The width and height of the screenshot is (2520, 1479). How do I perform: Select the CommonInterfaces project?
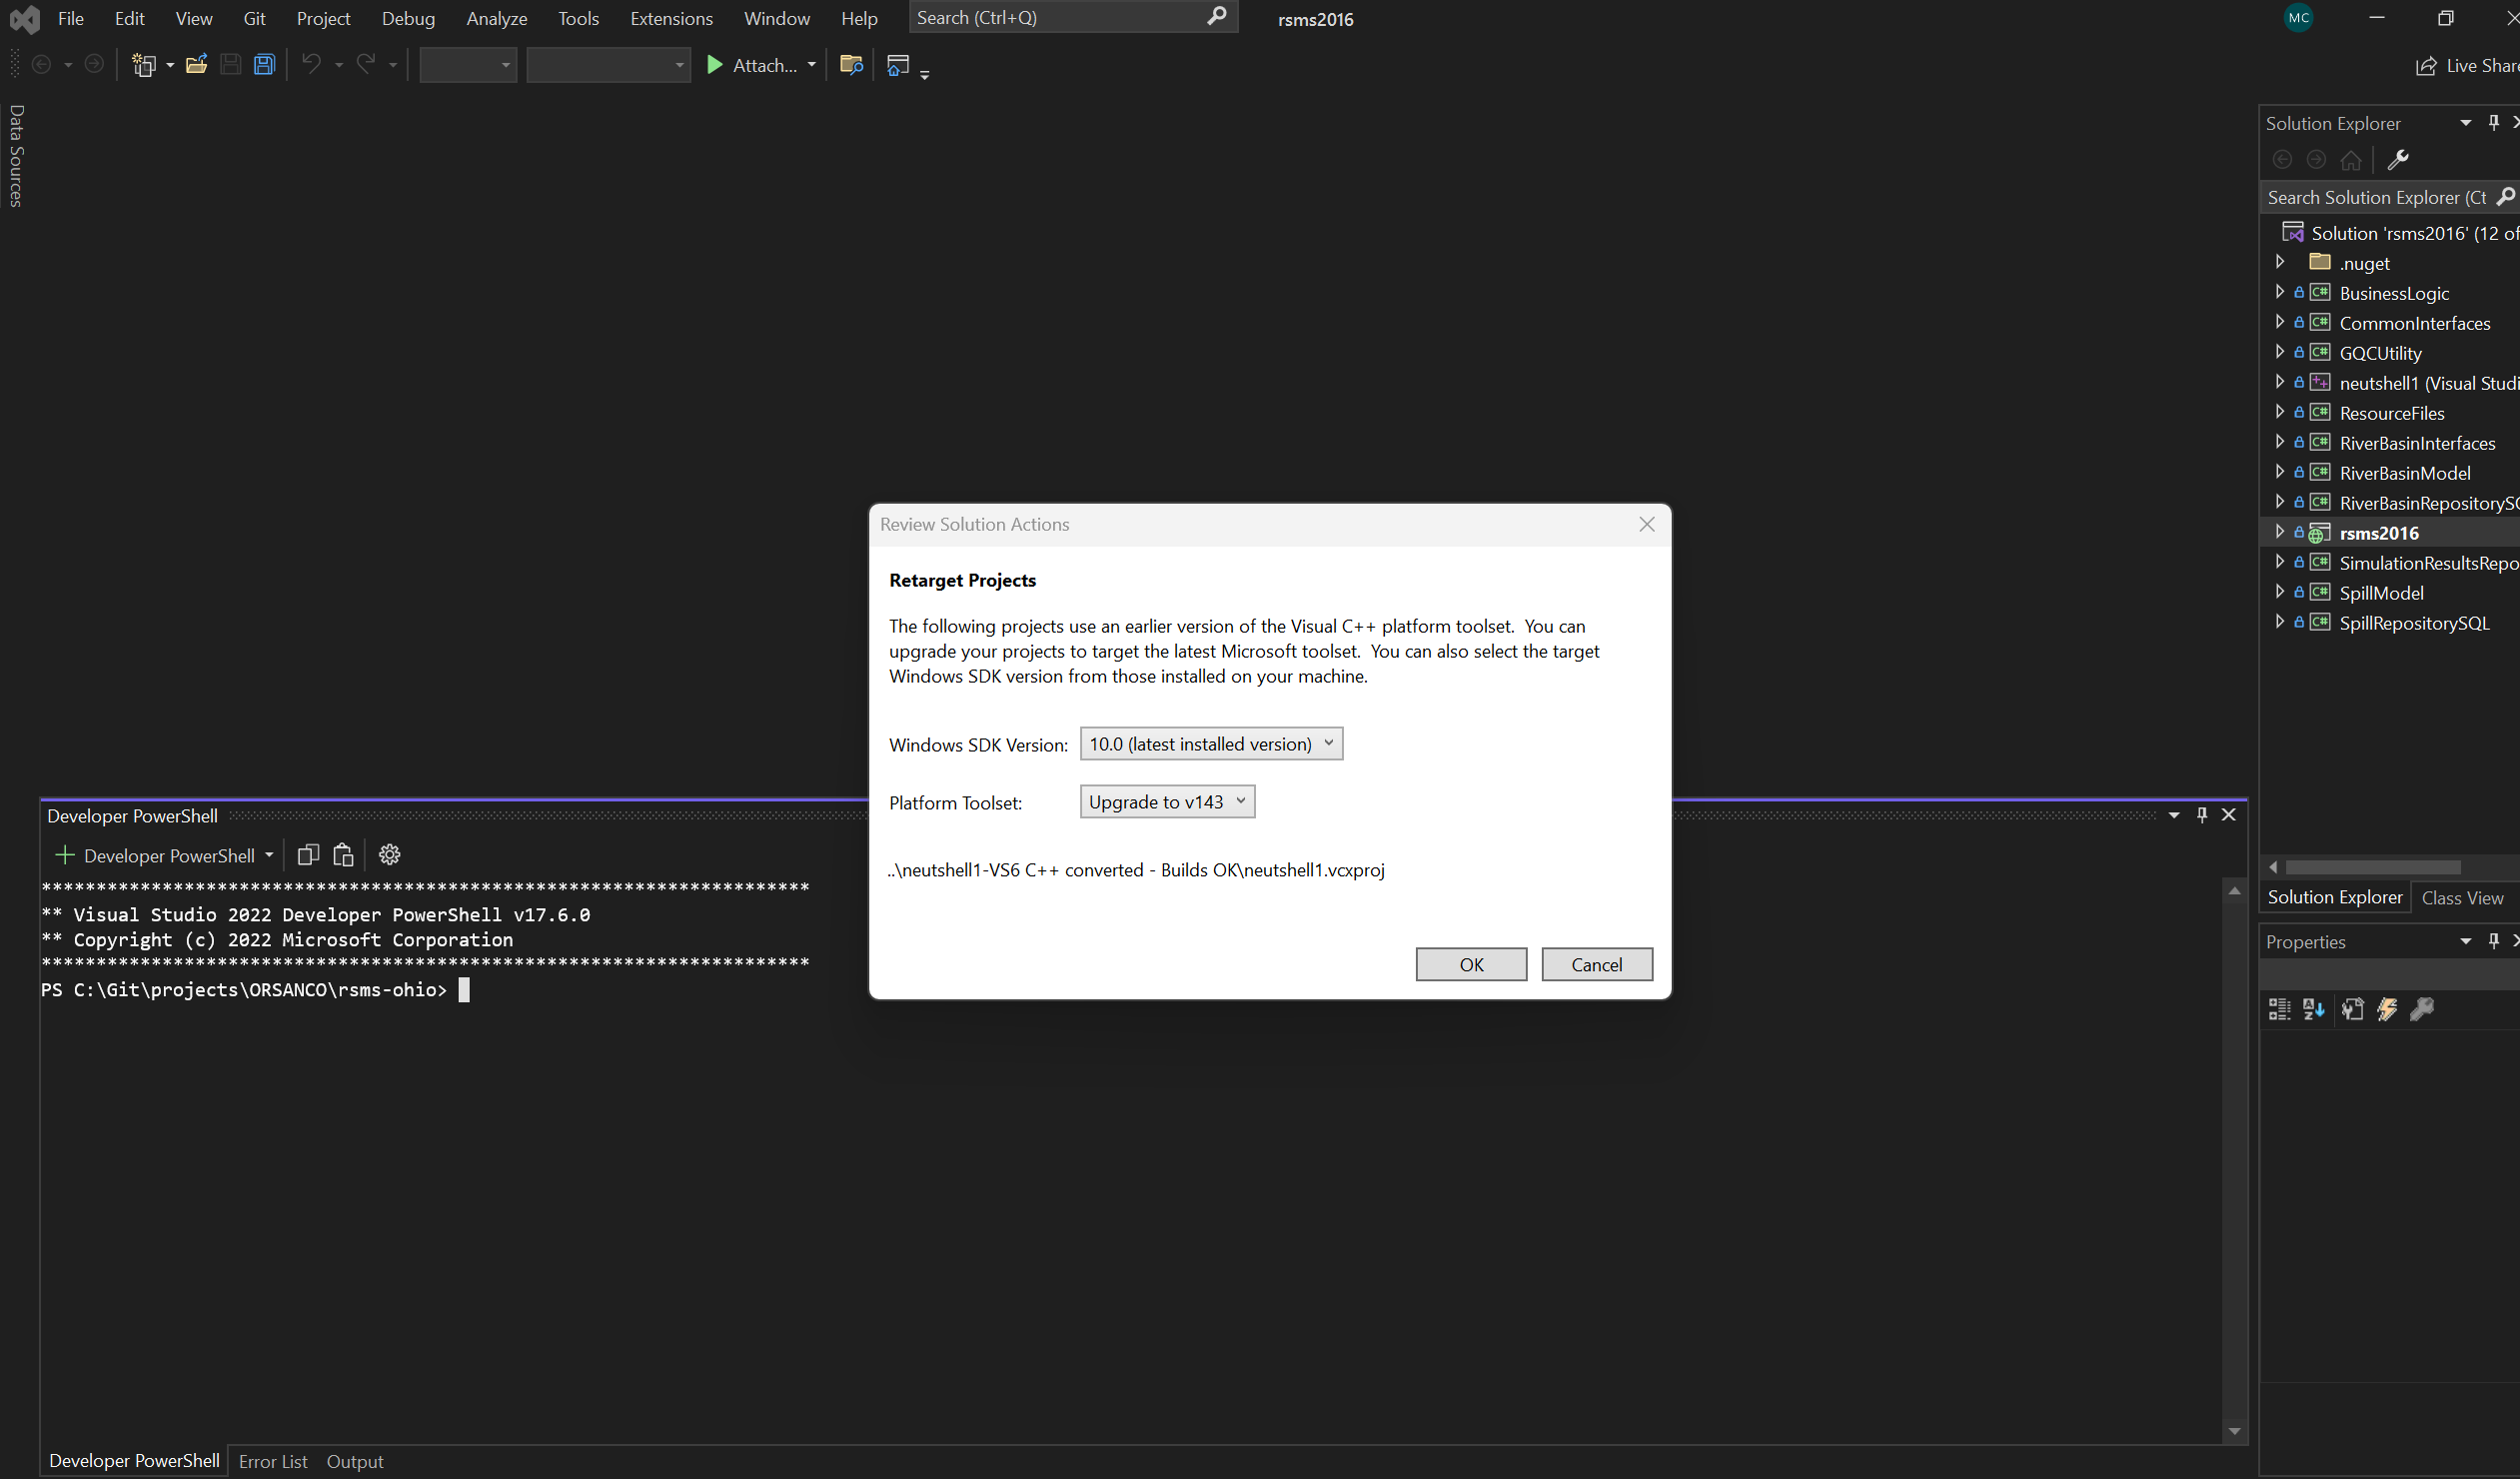coord(2414,323)
